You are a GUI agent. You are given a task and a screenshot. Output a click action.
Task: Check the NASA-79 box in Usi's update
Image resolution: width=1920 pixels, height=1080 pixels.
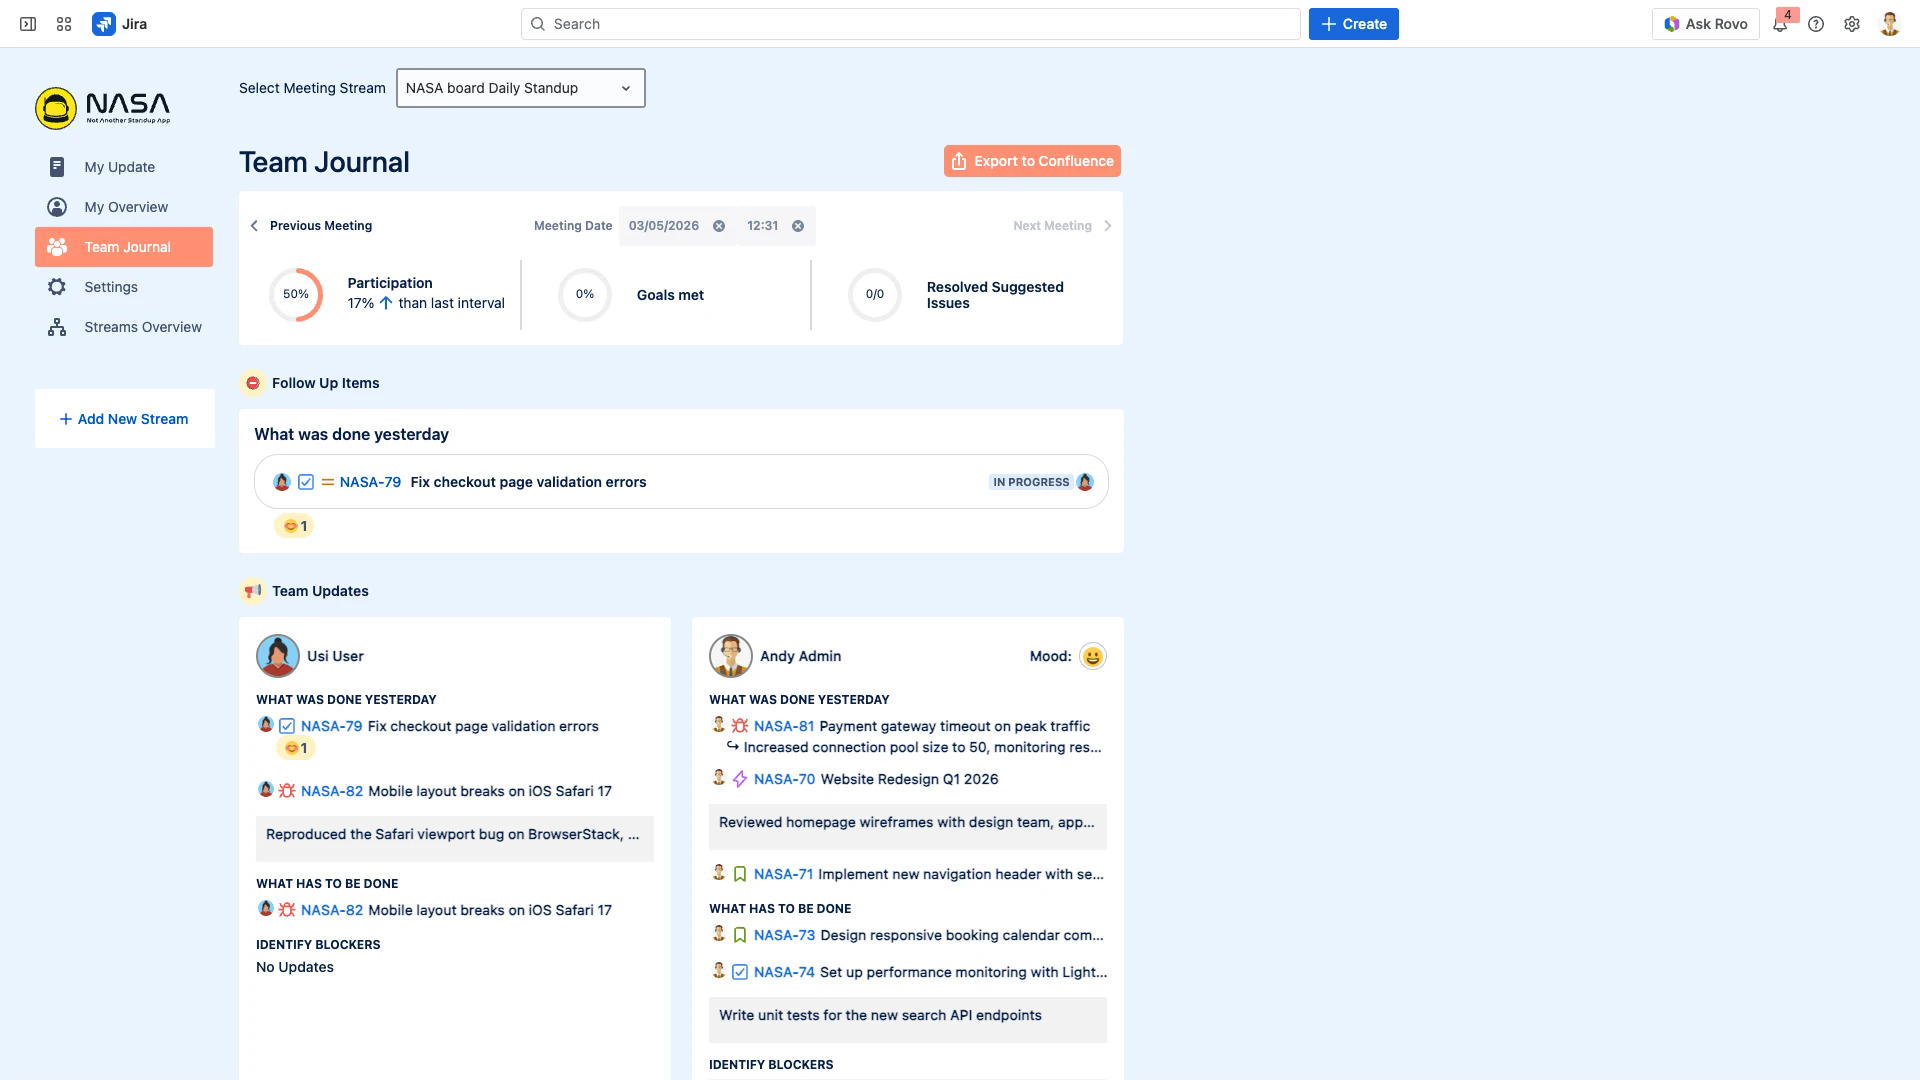coord(285,726)
